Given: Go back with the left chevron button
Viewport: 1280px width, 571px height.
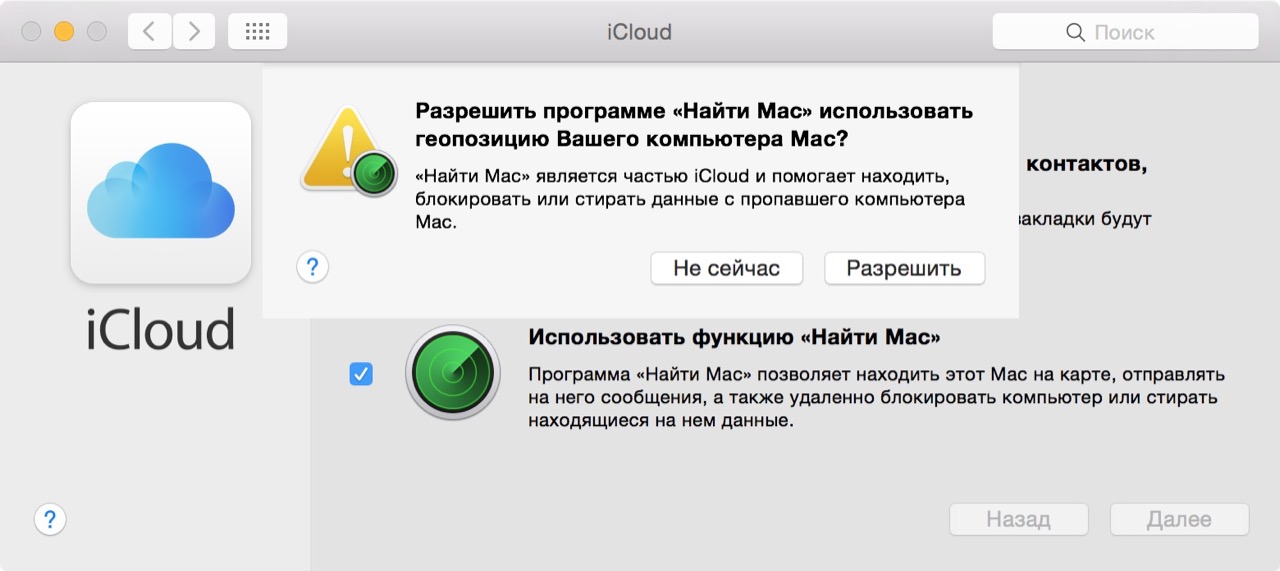Looking at the screenshot, I should (149, 32).
